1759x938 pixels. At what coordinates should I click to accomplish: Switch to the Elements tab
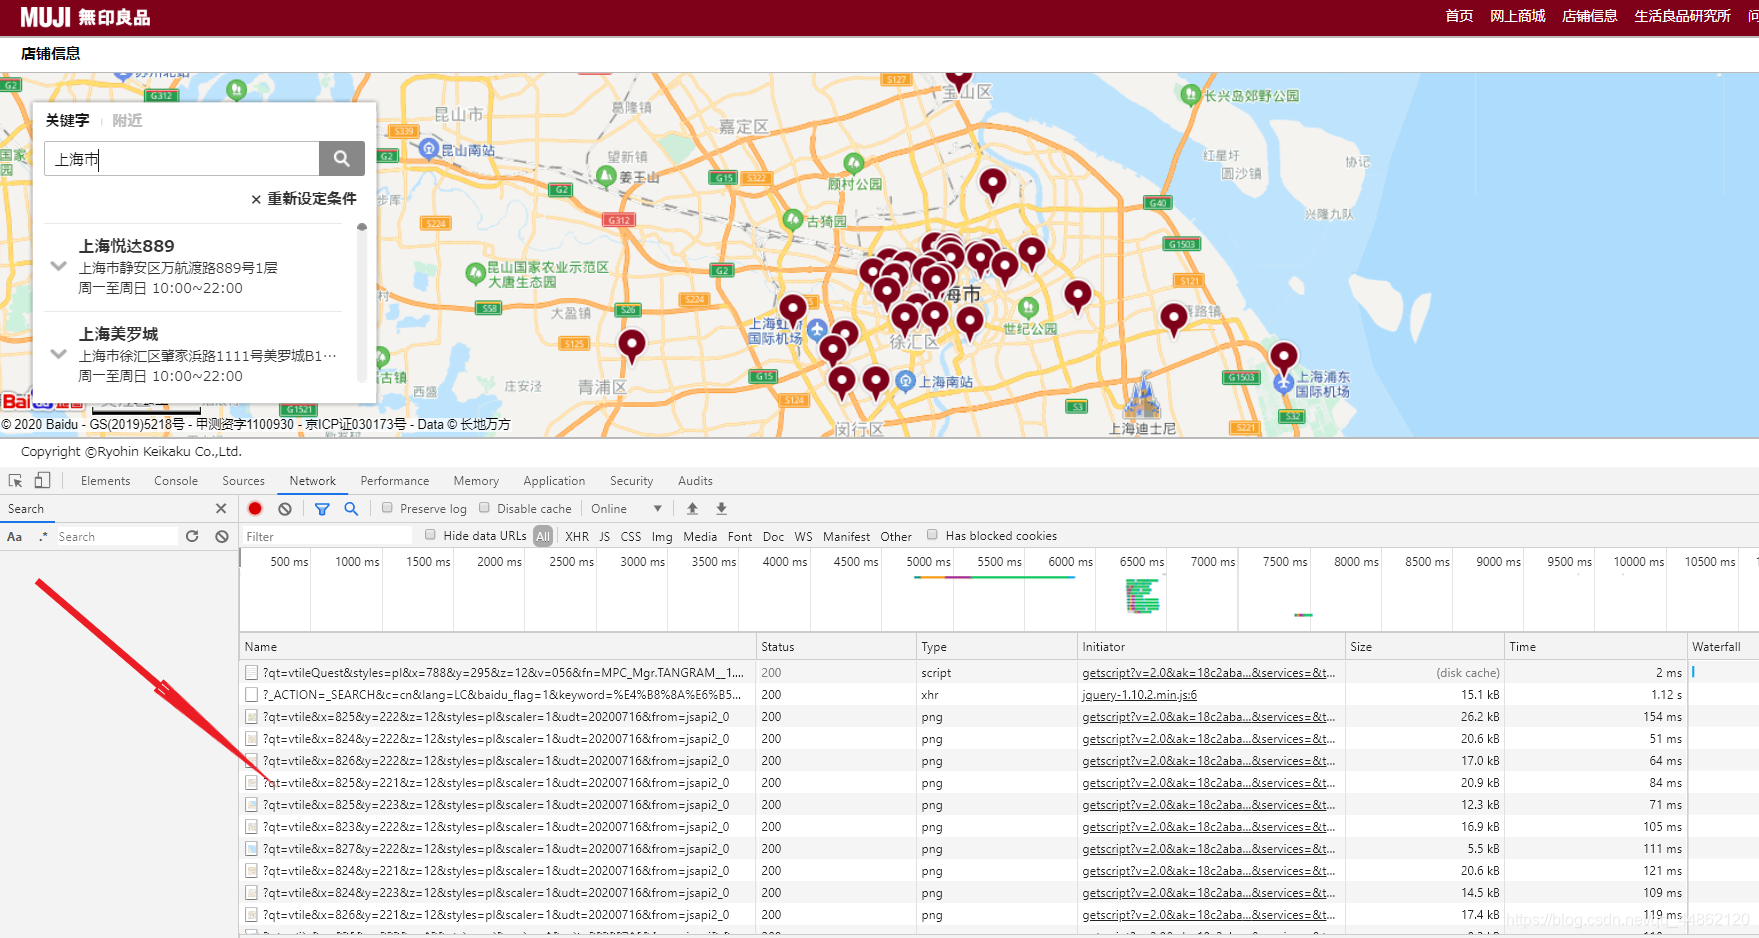pyautogui.click(x=106, y=481)
